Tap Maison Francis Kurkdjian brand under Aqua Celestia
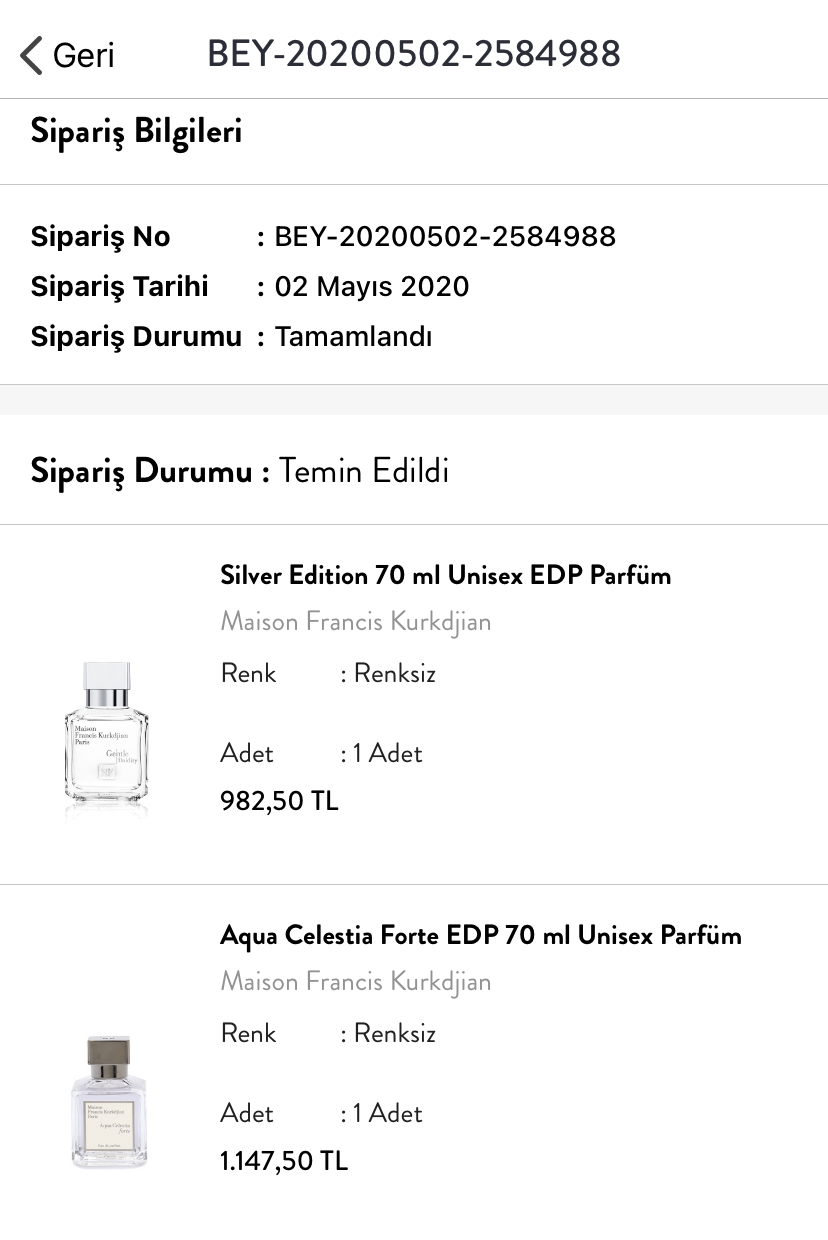The height and width of the screenshot is (1240, 828). pos(356,982)
